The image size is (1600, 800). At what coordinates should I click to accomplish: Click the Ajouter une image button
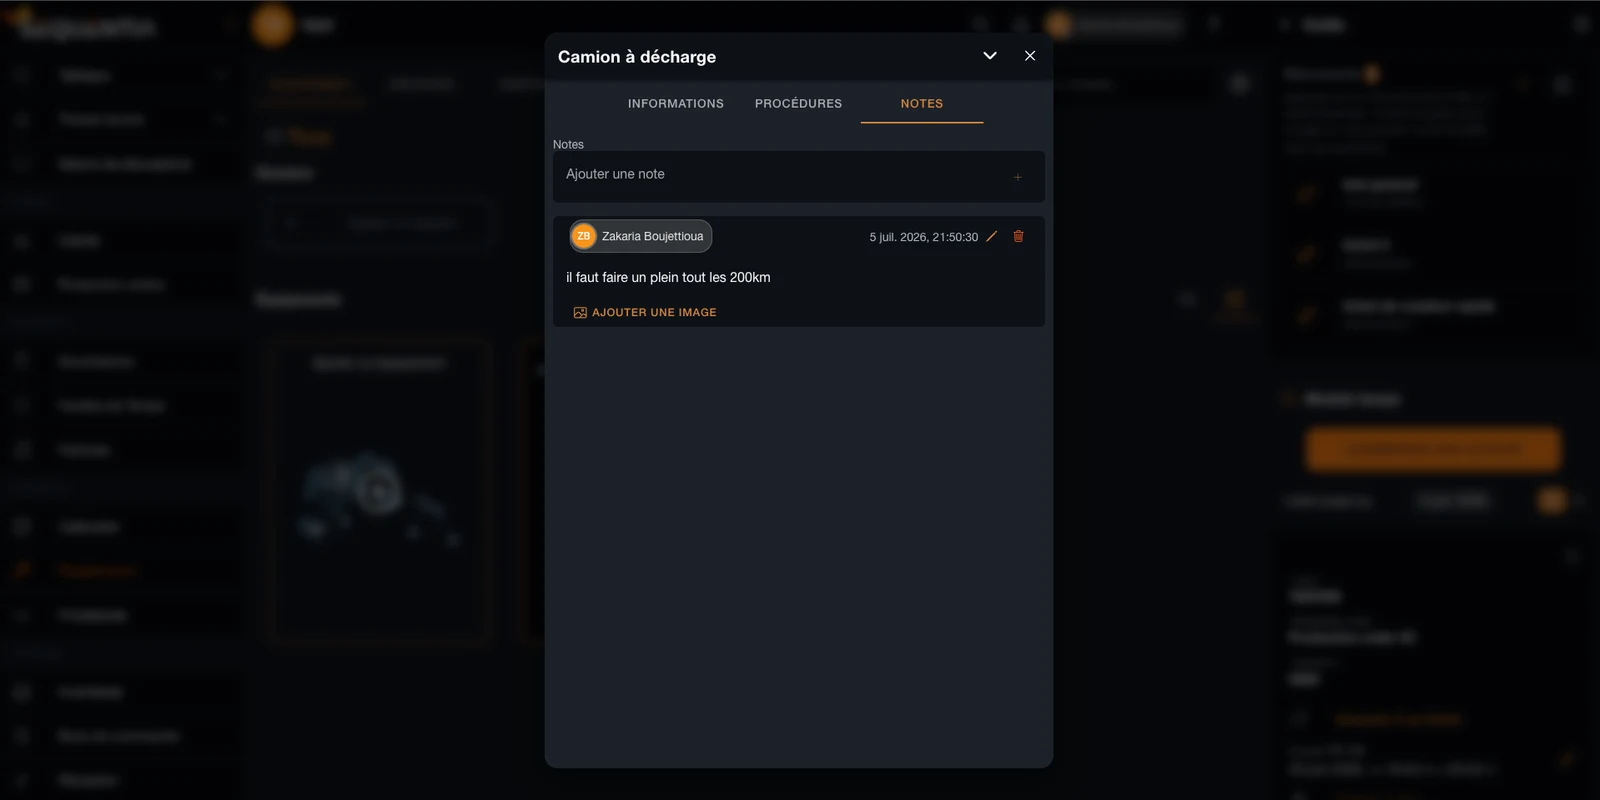pyautogui.click(x=645, y=313)
